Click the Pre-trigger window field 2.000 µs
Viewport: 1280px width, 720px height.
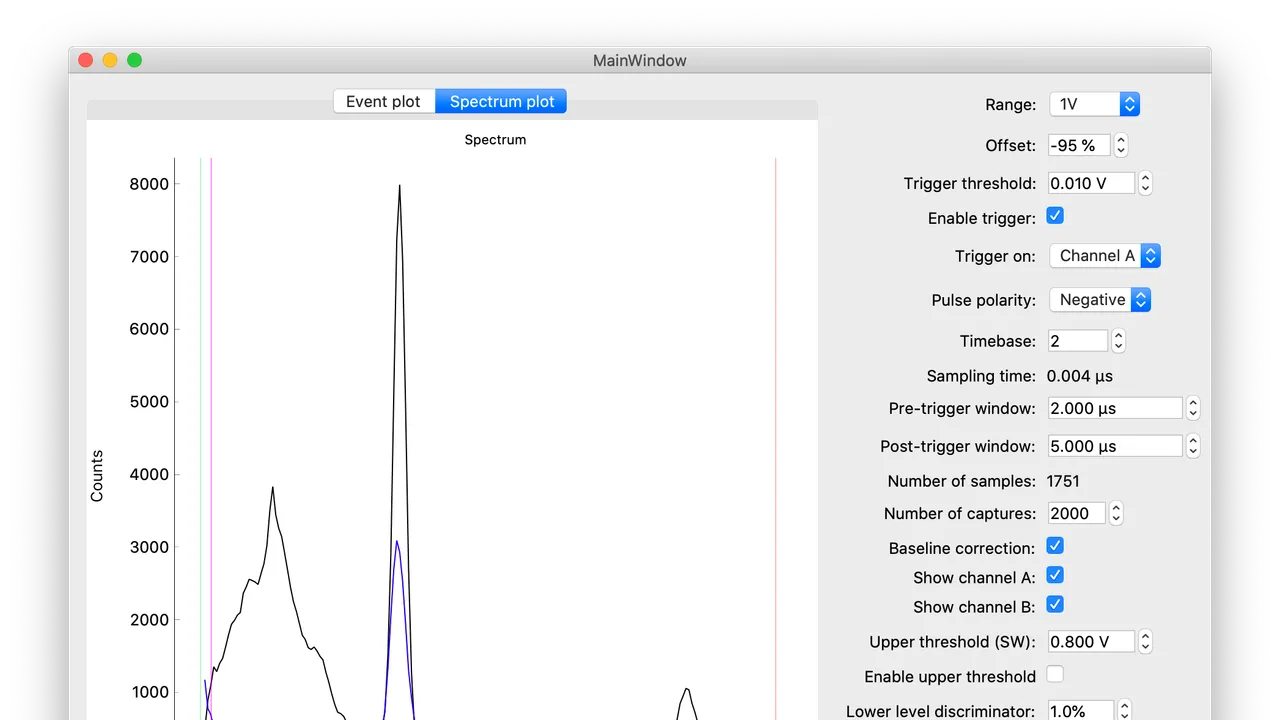[x=1115, y=408]
